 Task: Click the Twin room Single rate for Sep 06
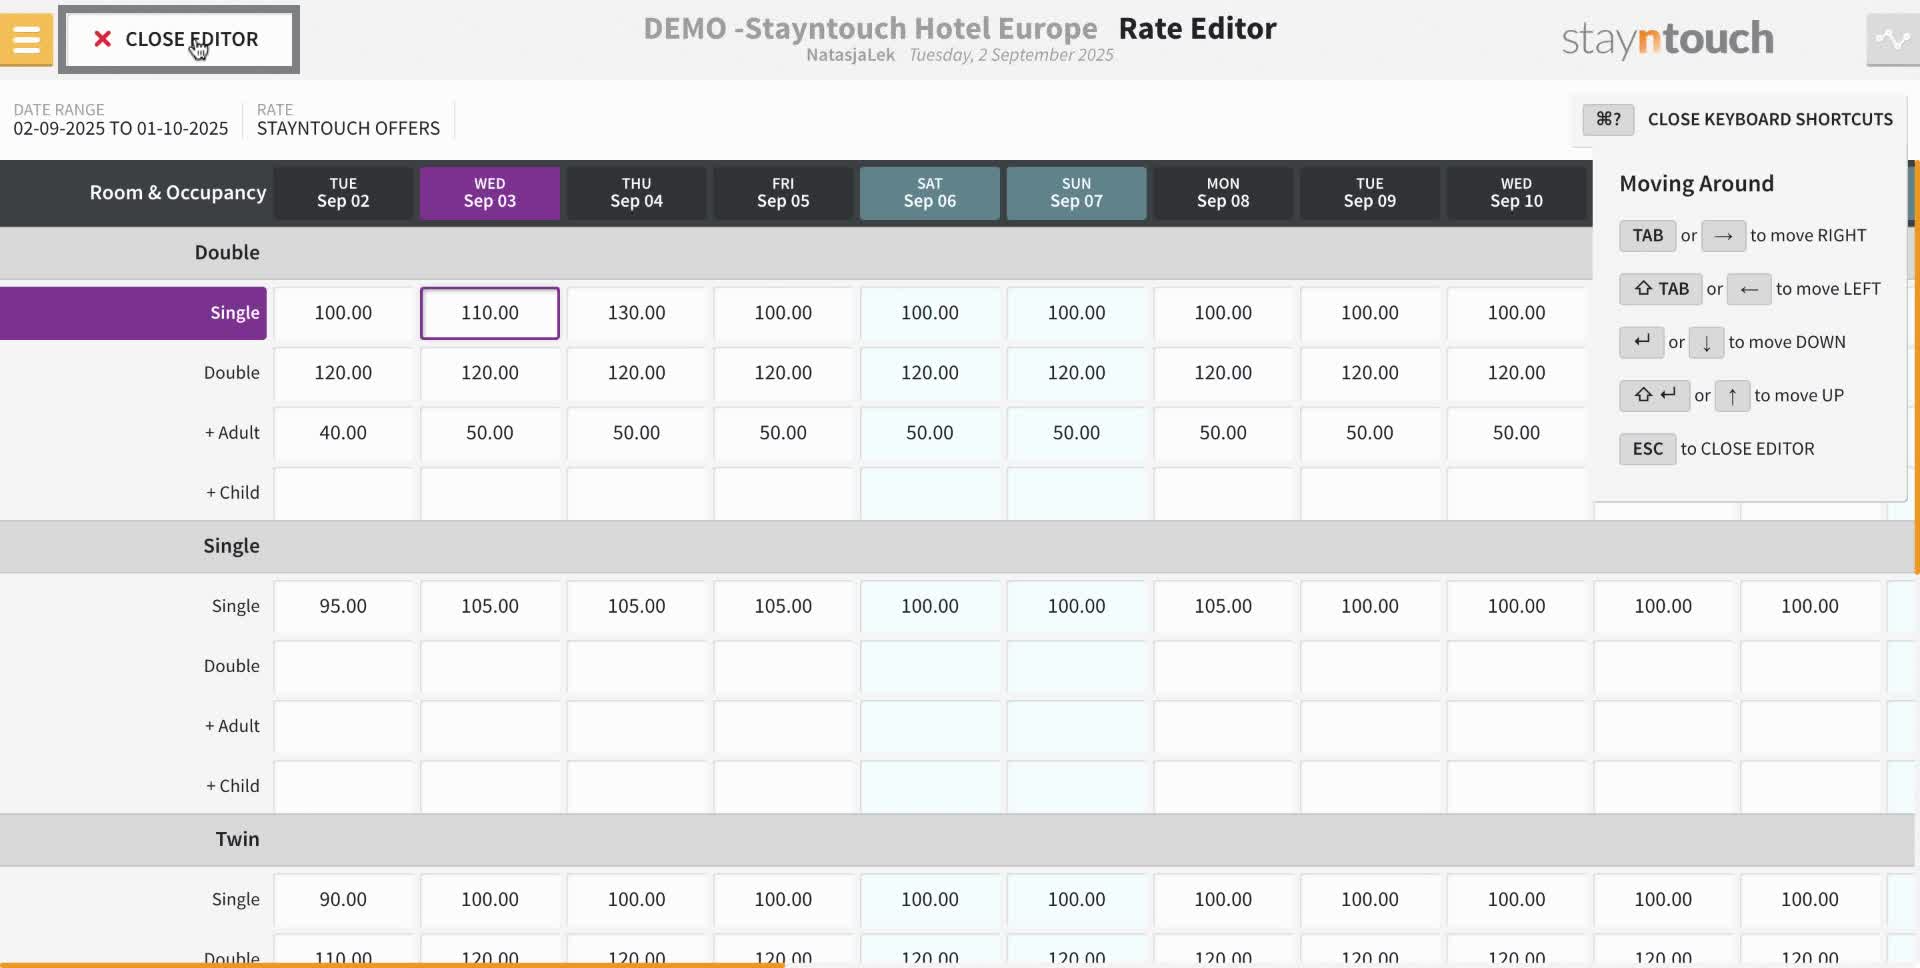930,899
